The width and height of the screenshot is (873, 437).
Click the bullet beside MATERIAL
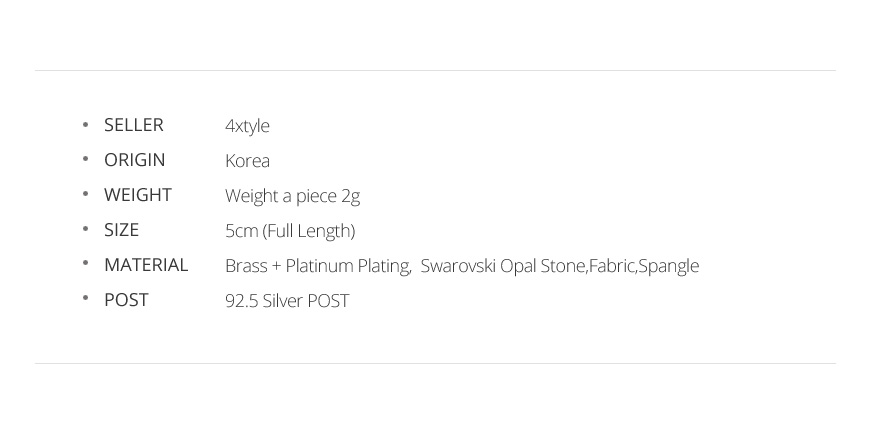point(86,265)
